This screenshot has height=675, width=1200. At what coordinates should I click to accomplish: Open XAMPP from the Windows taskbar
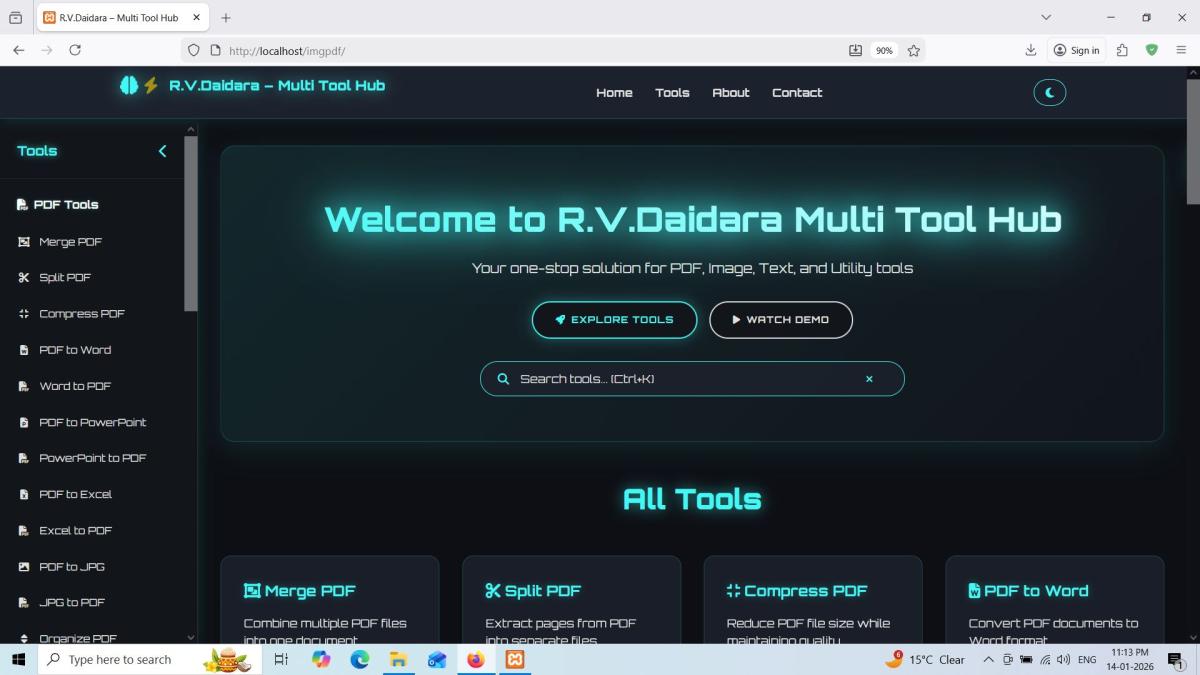514,659
